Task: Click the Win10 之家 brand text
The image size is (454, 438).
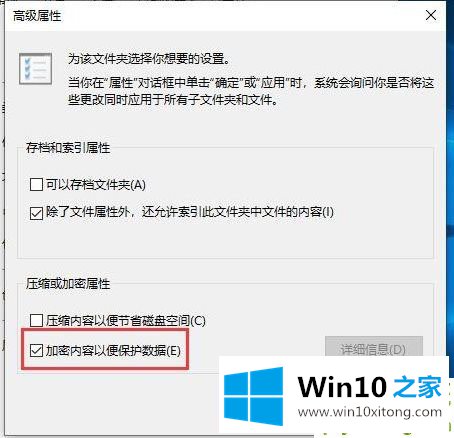Action: (369, 387)
